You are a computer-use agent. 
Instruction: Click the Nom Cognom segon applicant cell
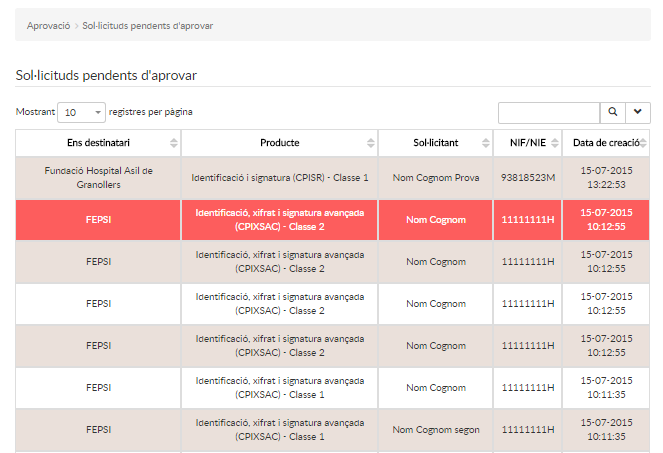(436, 430)
